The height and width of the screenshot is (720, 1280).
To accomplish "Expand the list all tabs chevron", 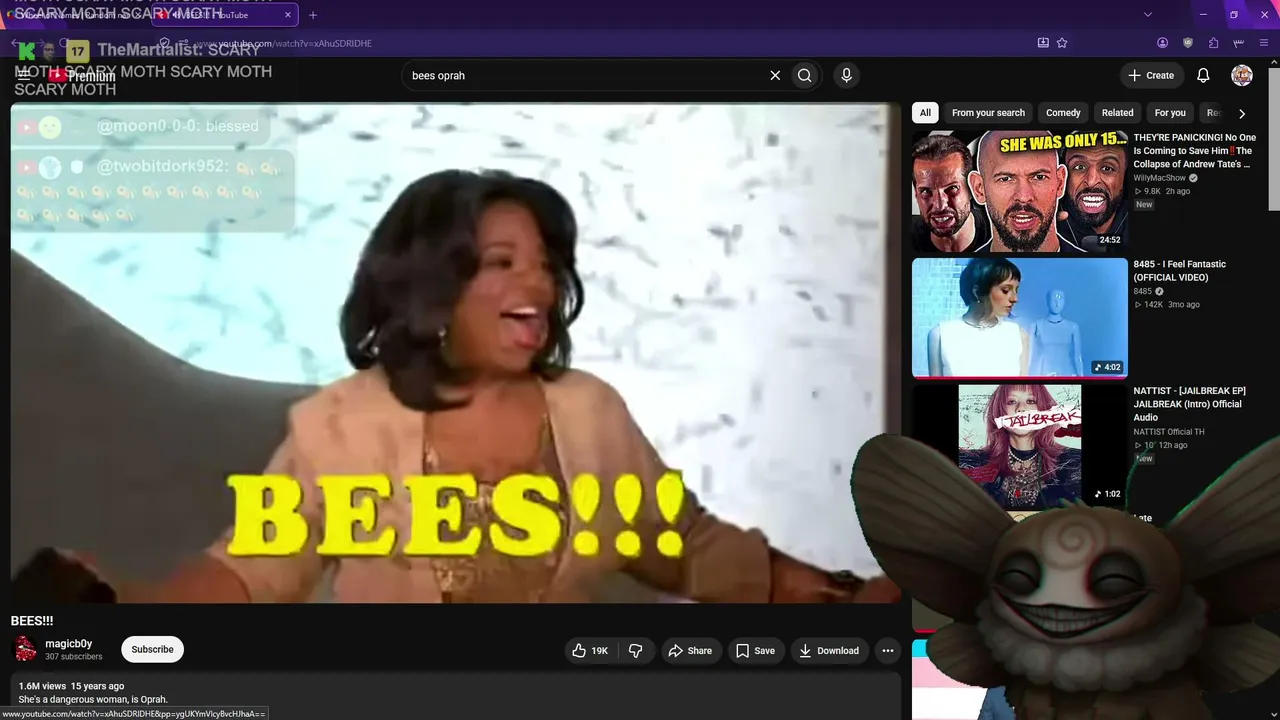I will (x=1148, y=15).
